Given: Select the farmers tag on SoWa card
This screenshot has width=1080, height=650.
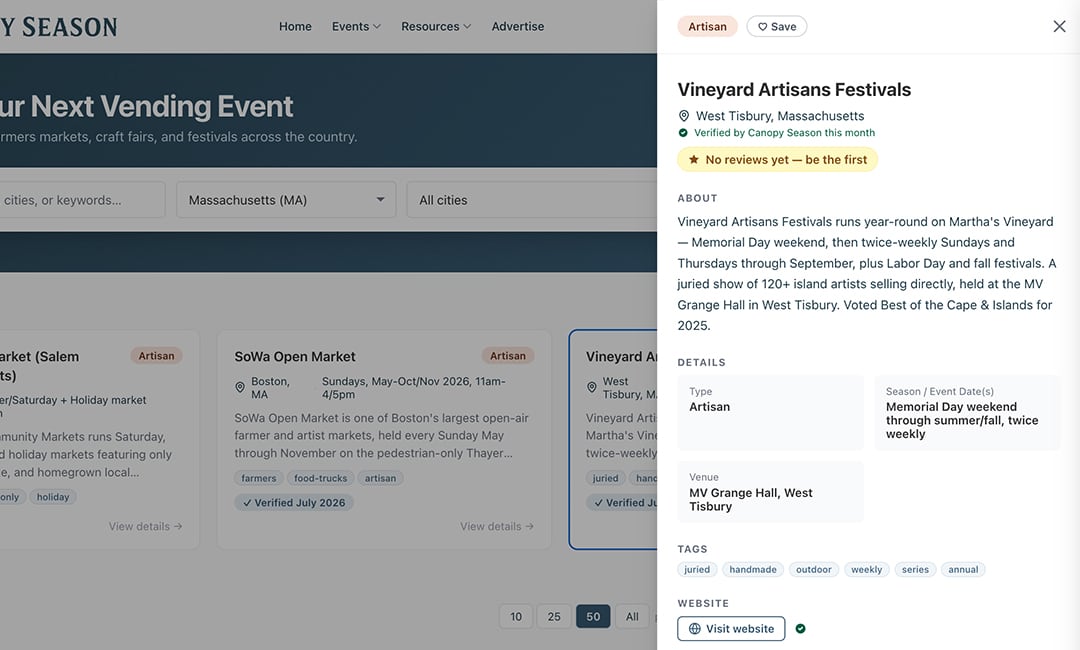Looking at the screenshot, I should 258,478.
